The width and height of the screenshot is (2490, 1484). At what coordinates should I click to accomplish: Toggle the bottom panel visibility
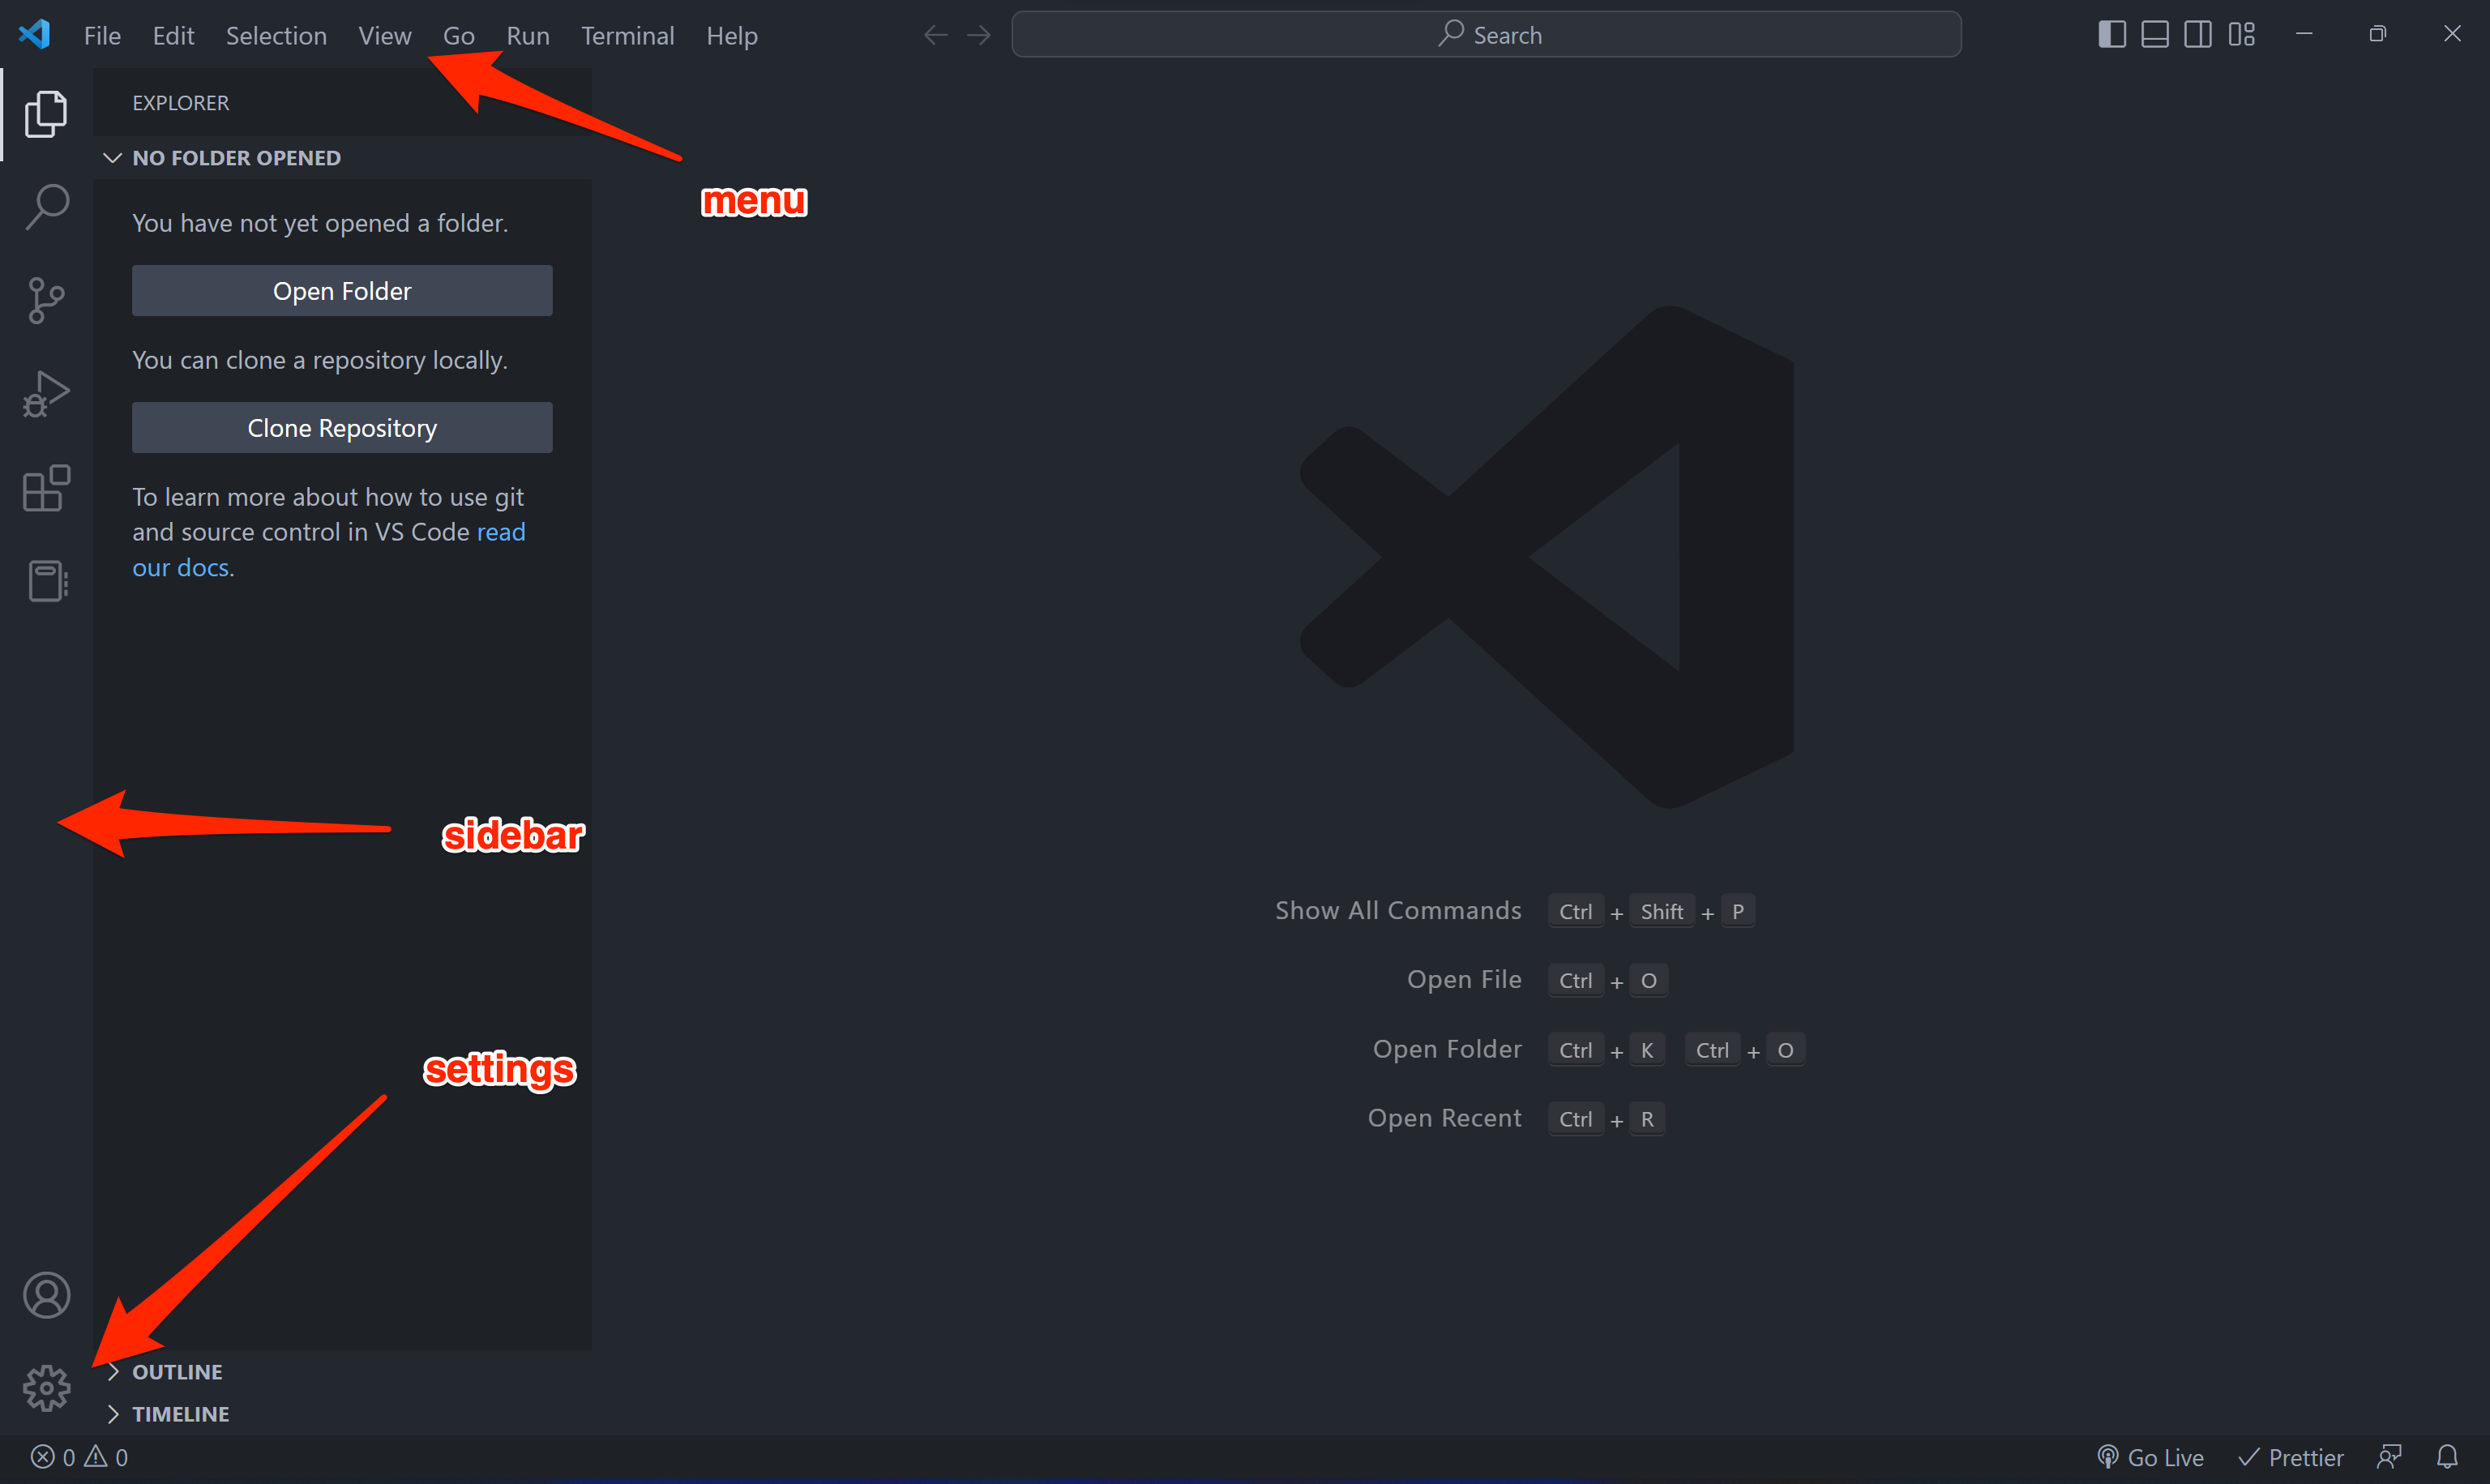tap(2154, 35)
